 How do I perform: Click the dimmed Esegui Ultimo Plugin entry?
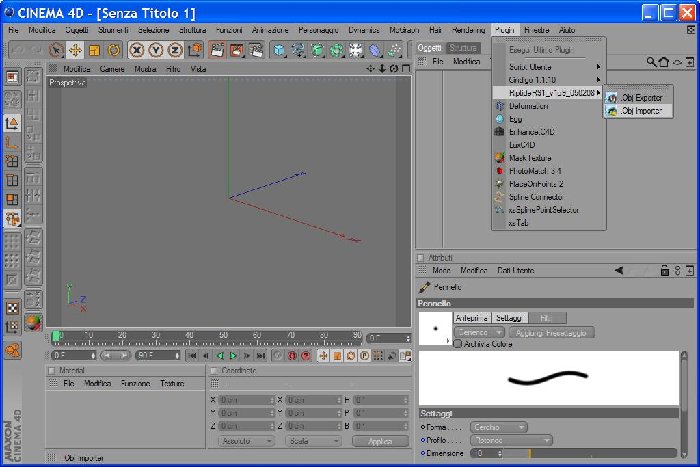click(x=540, y=50)
